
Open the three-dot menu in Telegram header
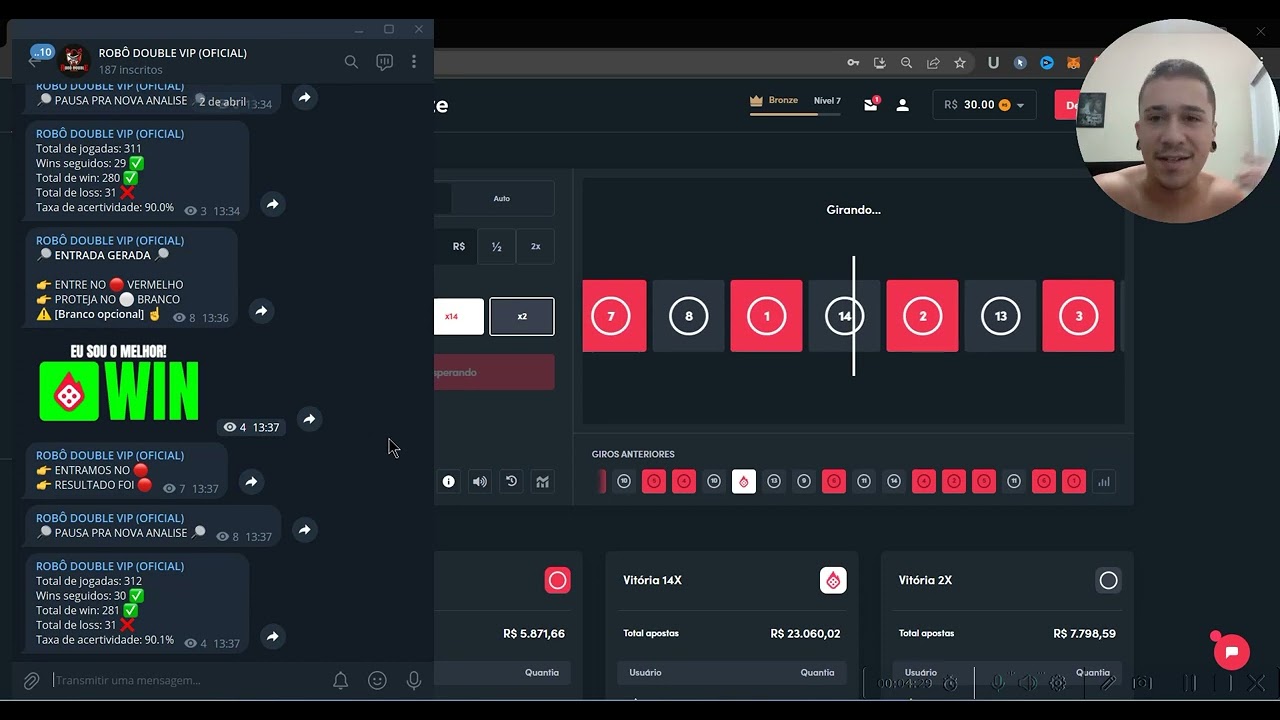click(414, 62)
